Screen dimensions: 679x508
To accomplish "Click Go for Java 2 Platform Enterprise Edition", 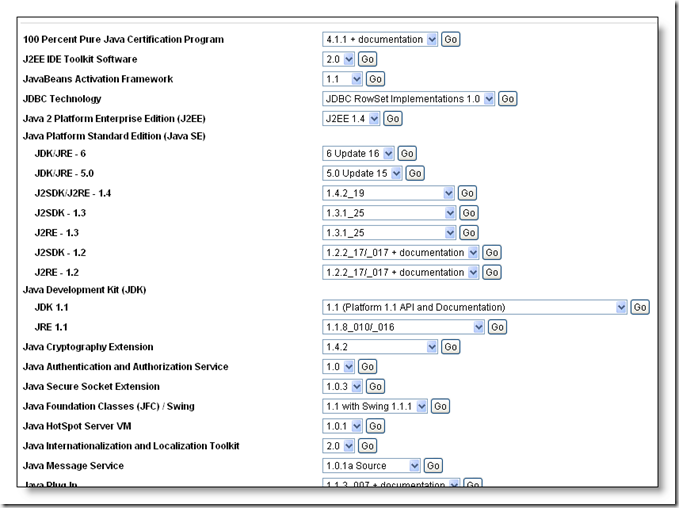I will tap(393, 119).
